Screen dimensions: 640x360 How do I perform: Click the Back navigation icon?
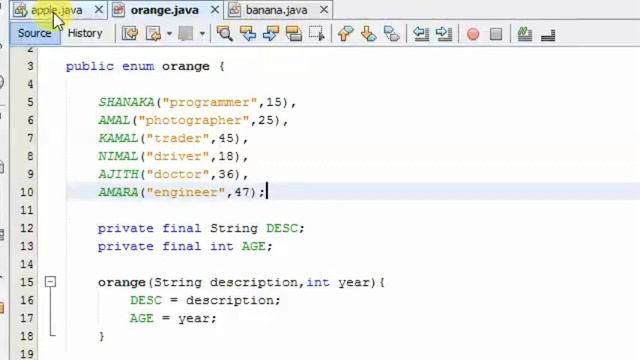(154, 34)
